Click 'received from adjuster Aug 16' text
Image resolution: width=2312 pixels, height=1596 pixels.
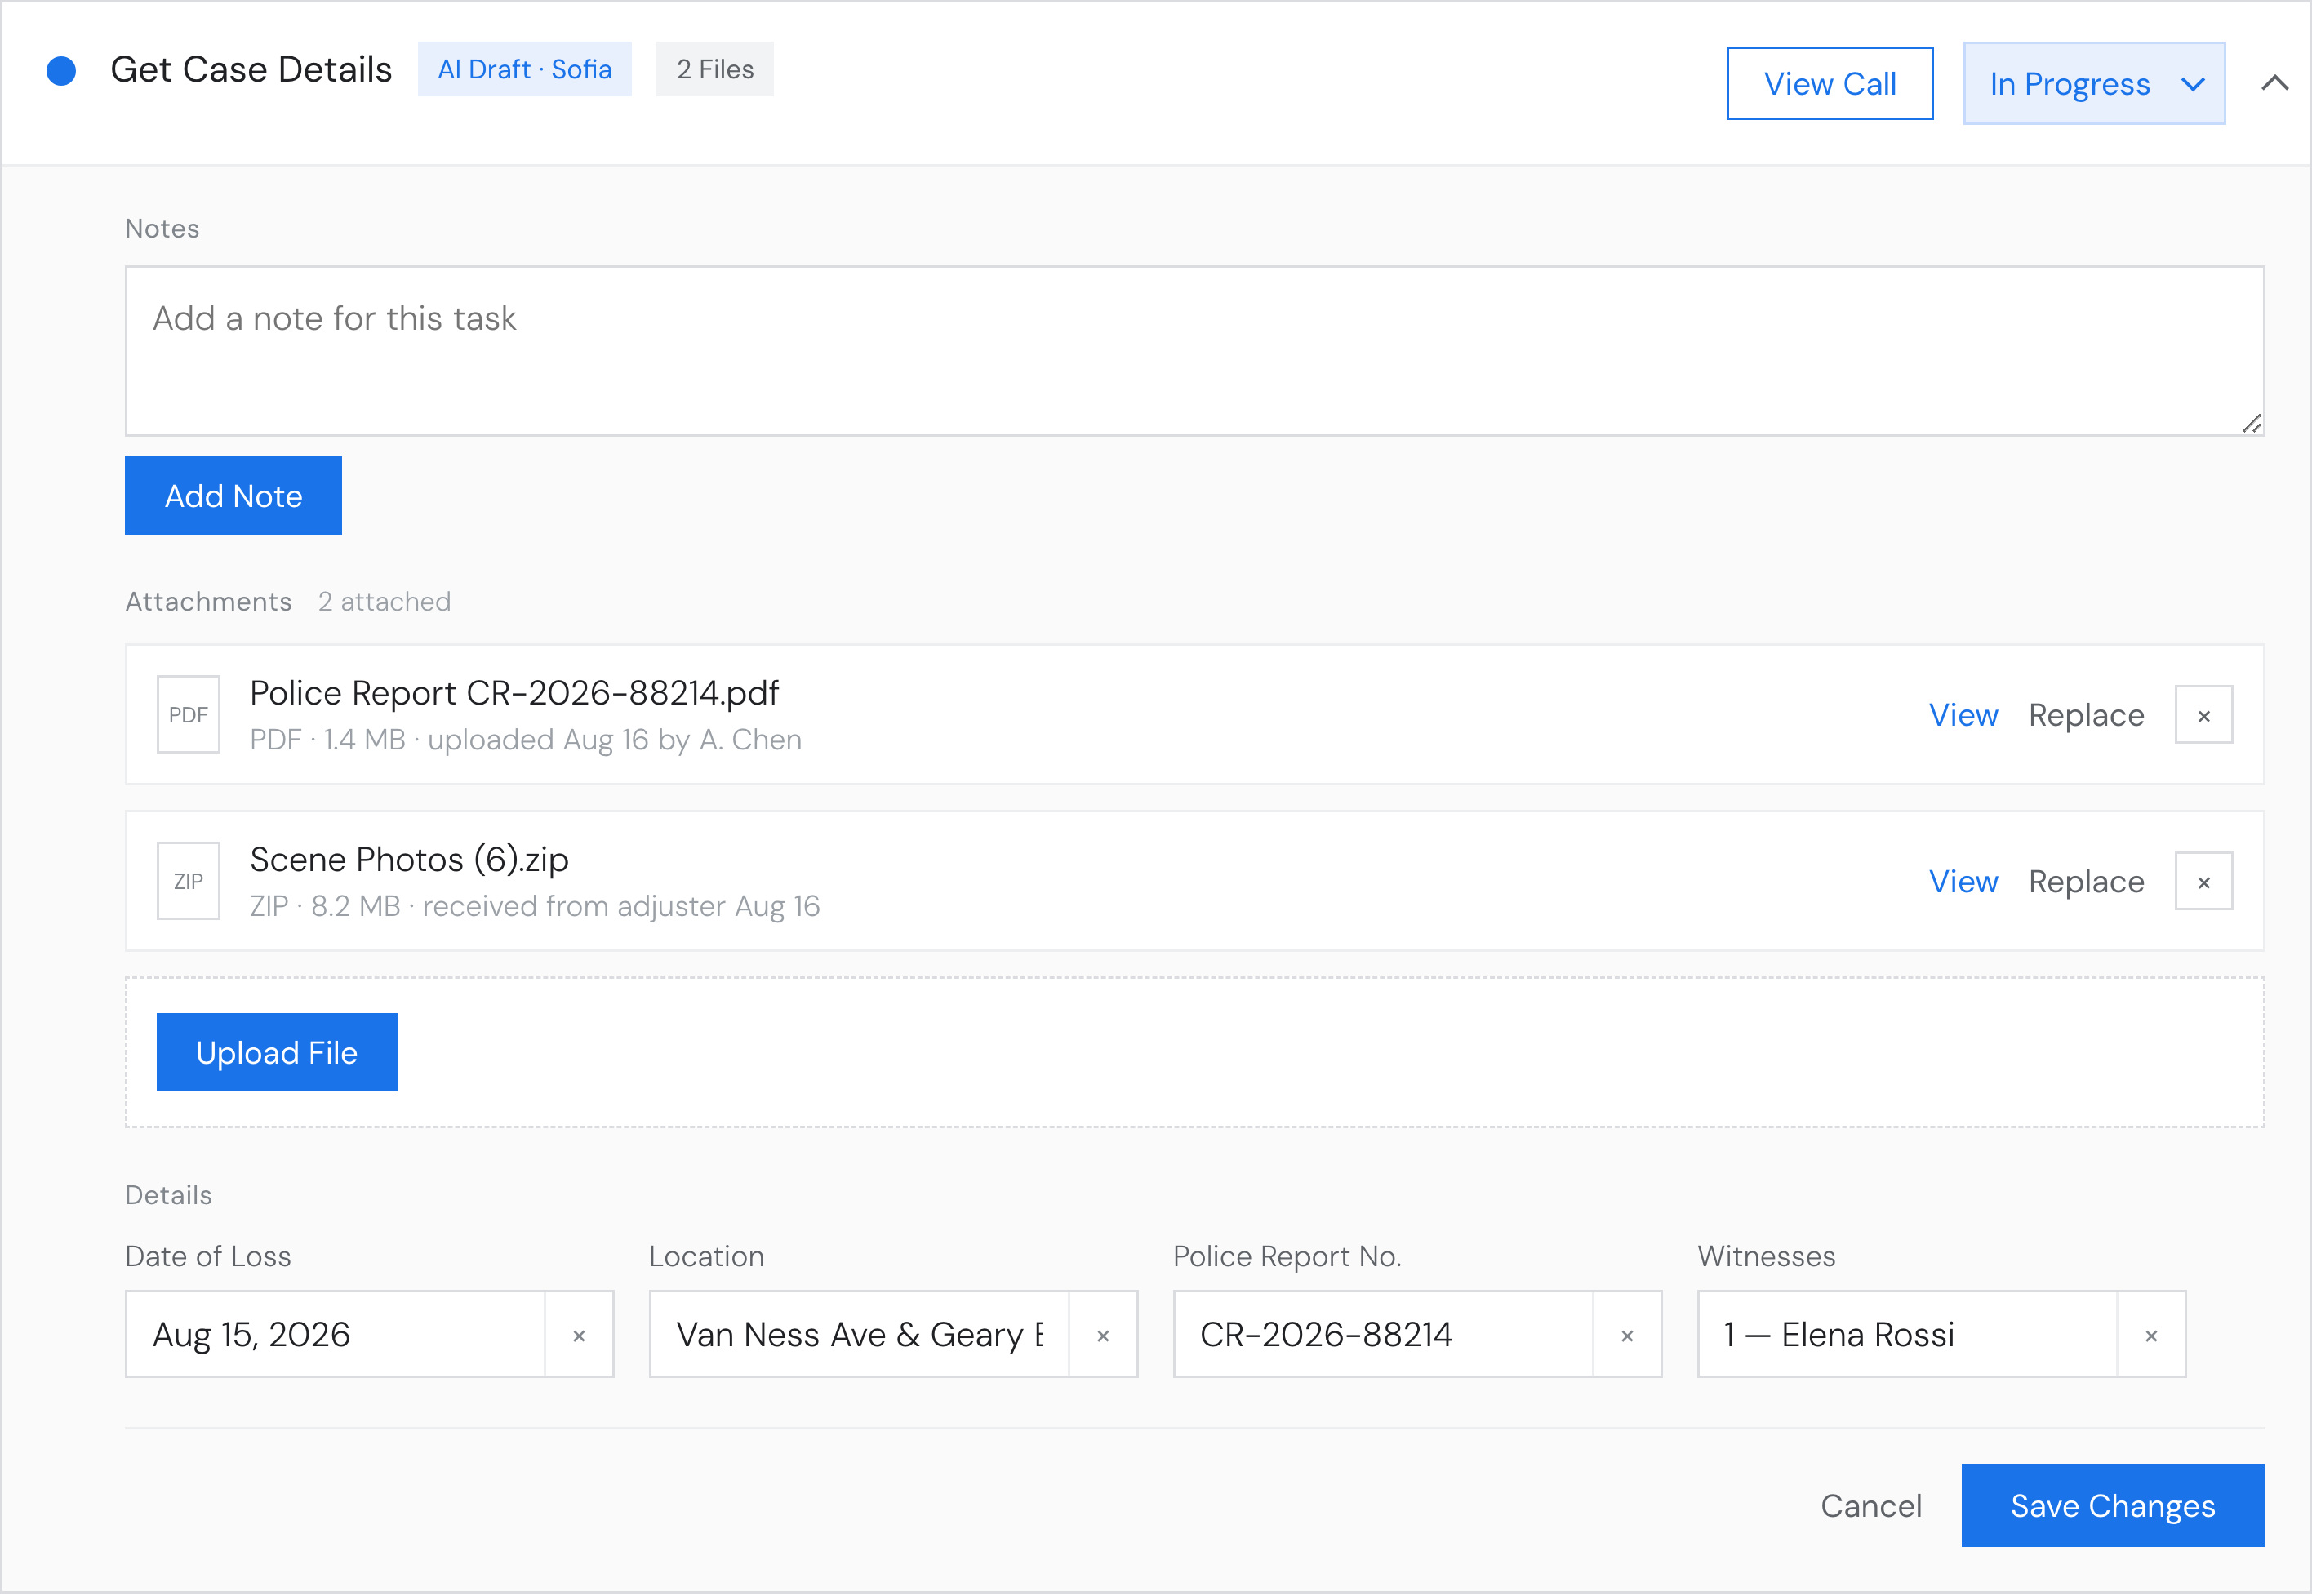621,906
